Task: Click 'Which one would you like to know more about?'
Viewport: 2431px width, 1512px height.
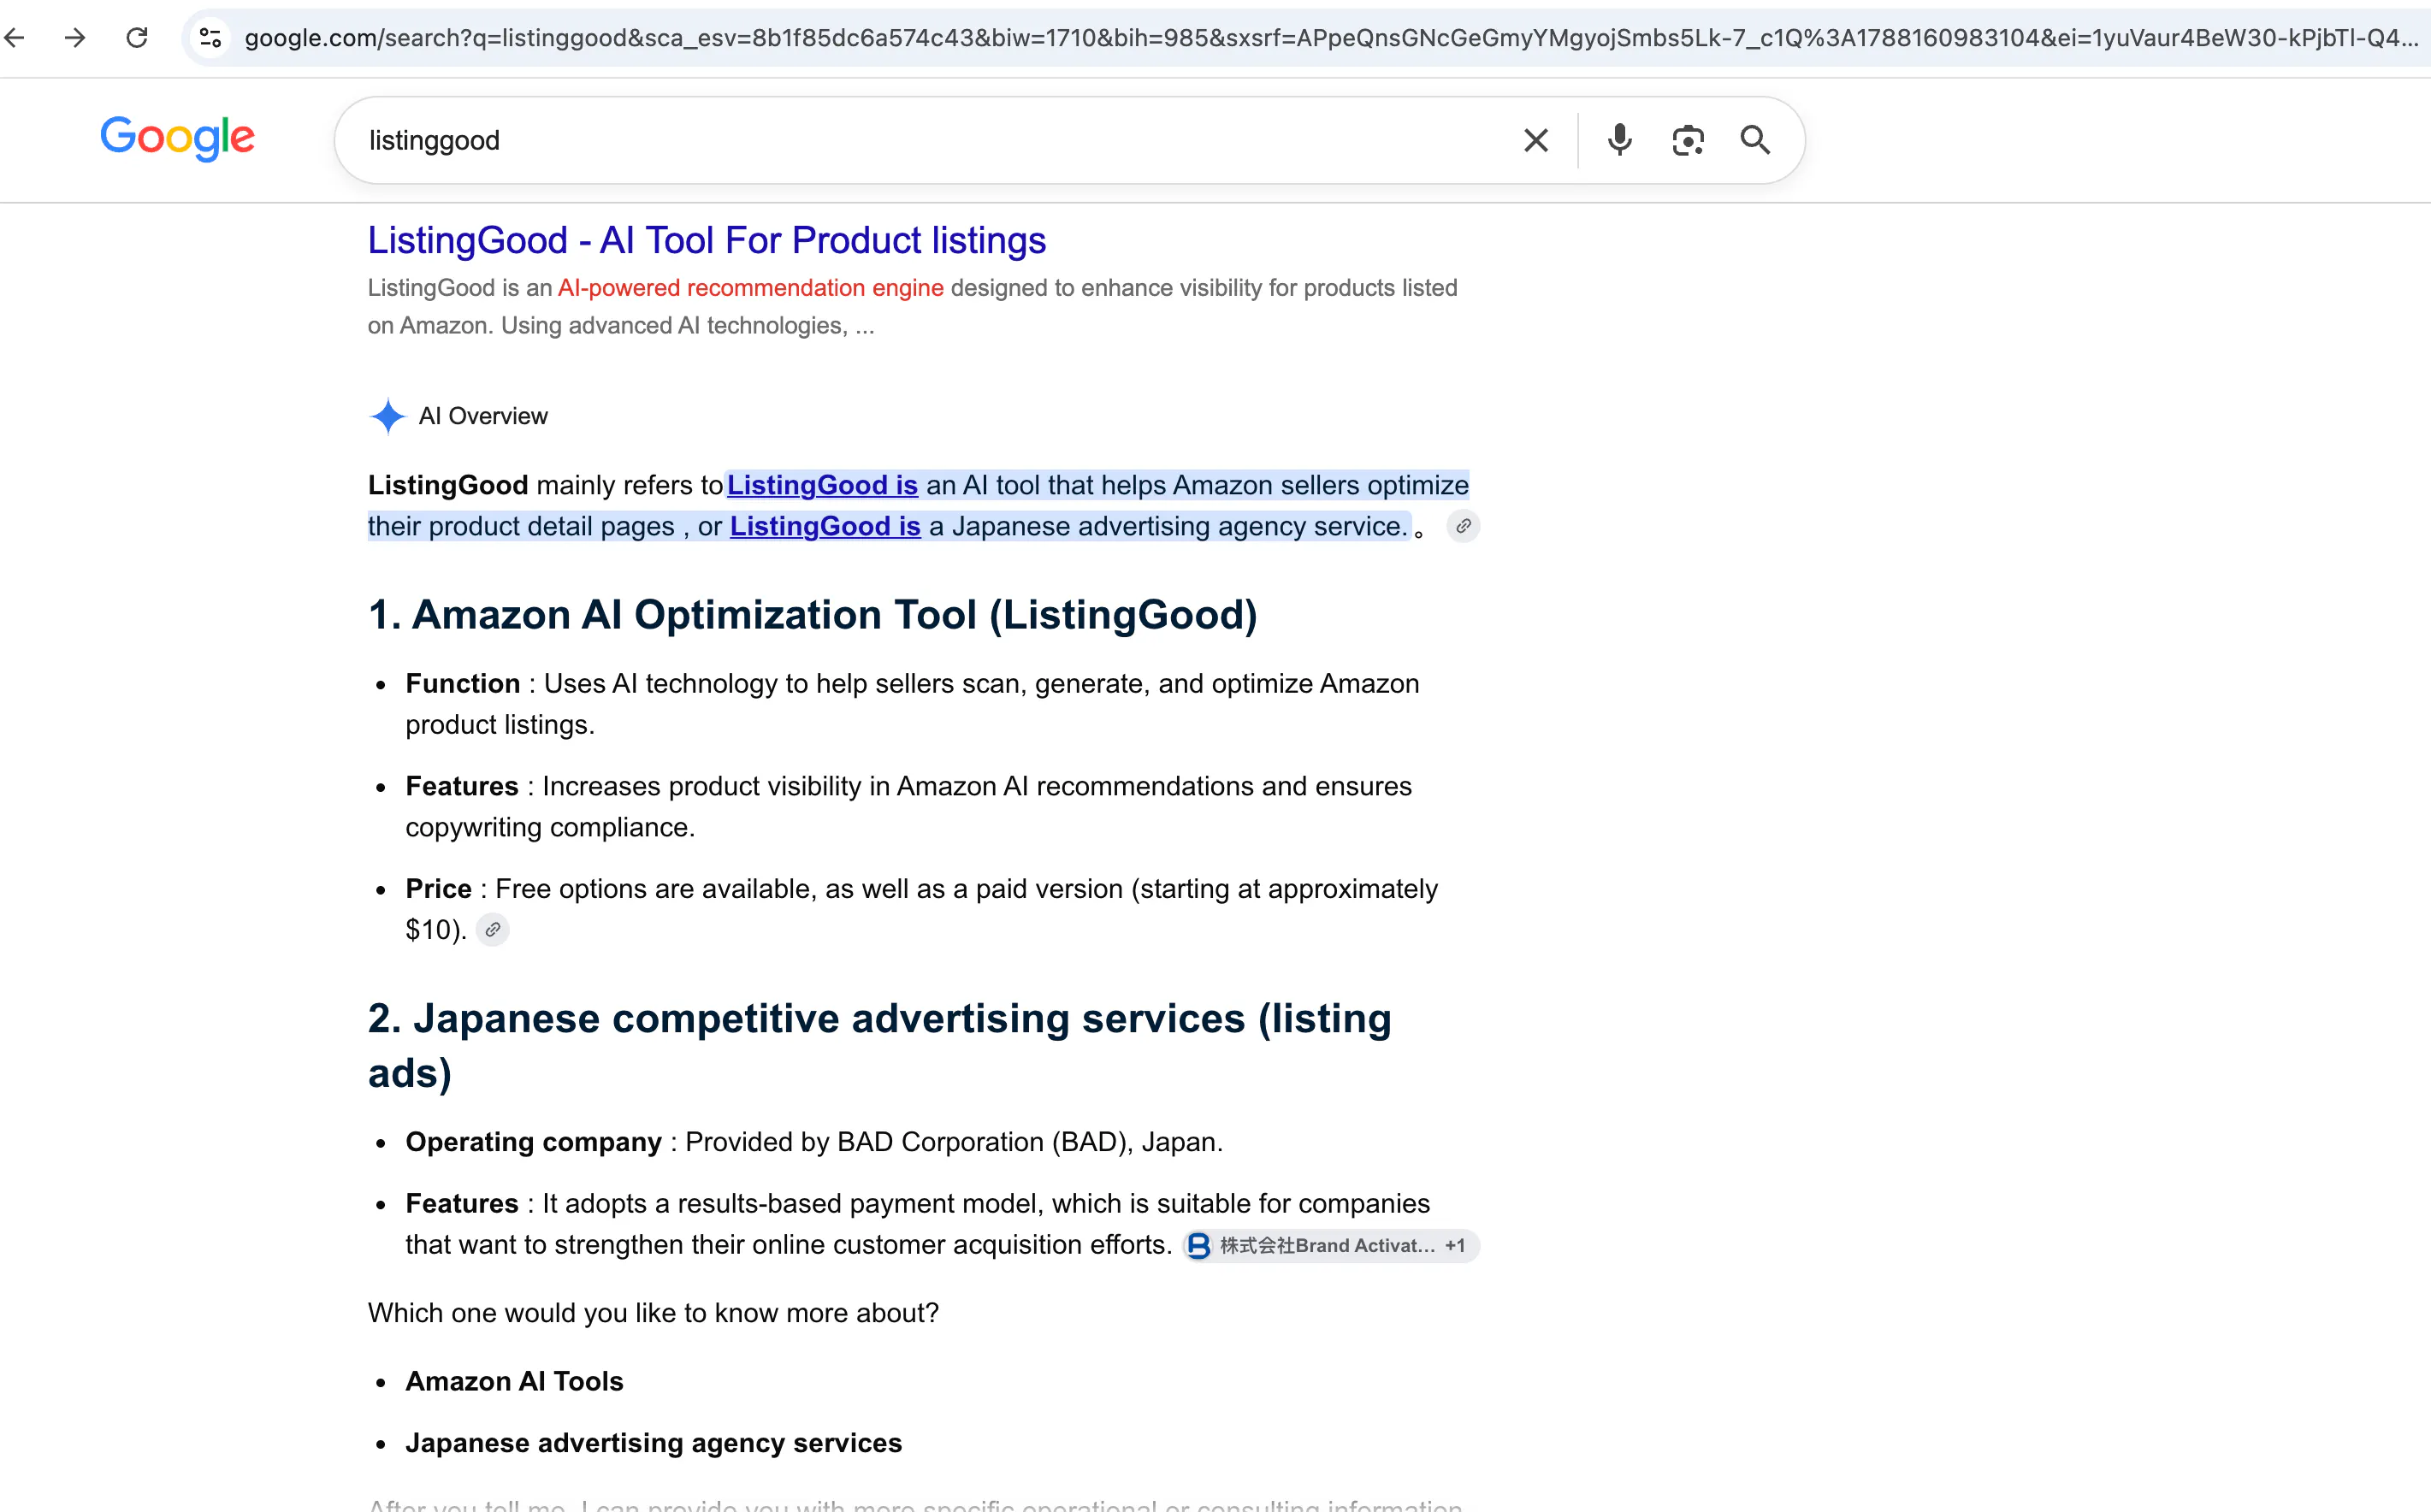Action: 653,1313
